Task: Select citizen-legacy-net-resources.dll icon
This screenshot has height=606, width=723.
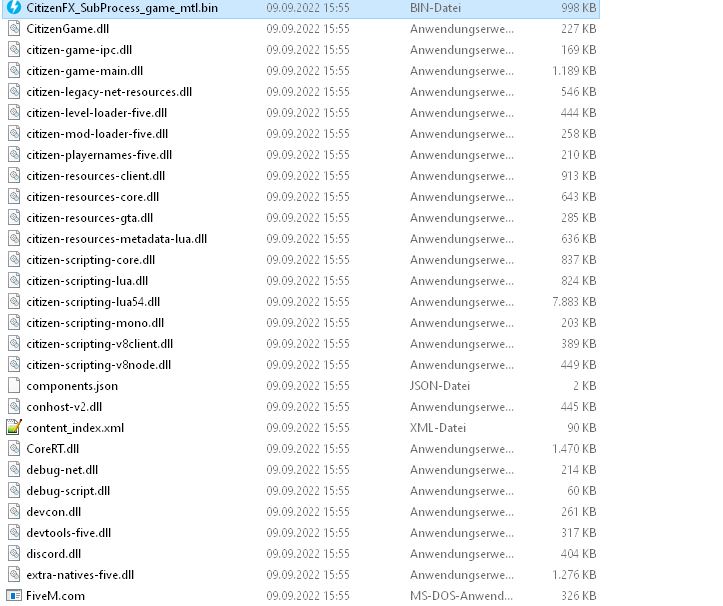Action: coord(14,91)
